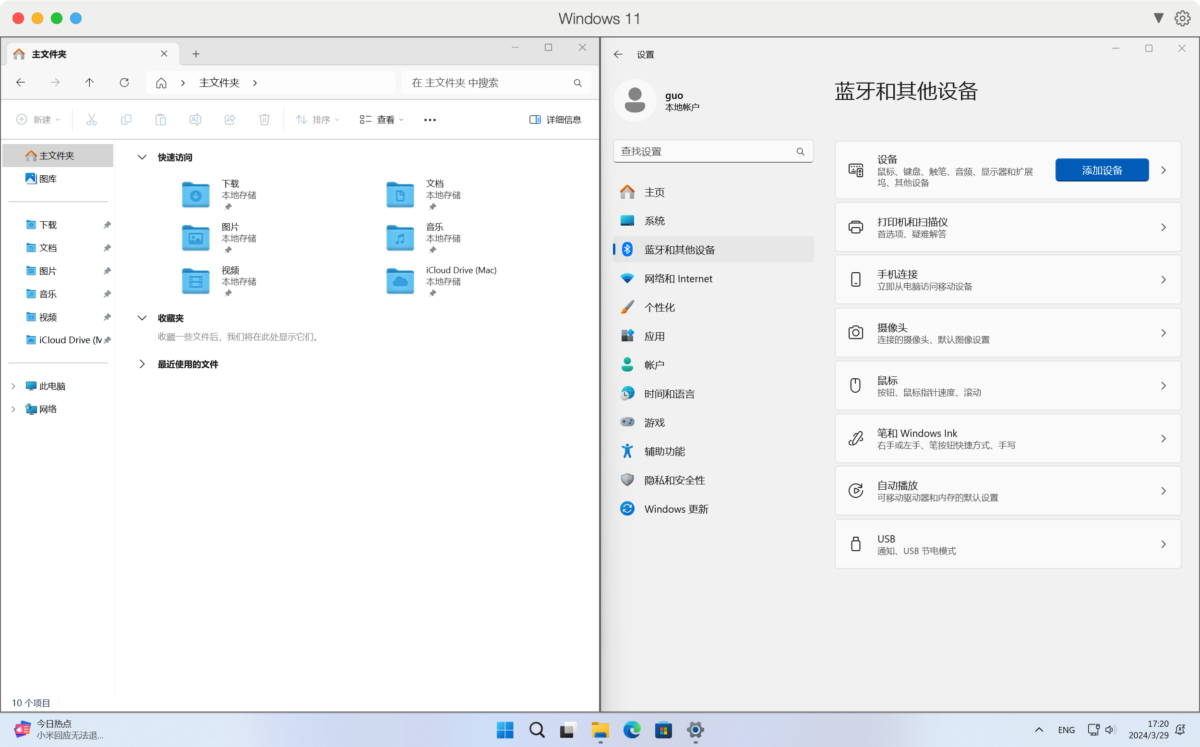Open 鼠标 settings
The height and width of the screenshot is (747, 1200).
[x=1008, y=386]
